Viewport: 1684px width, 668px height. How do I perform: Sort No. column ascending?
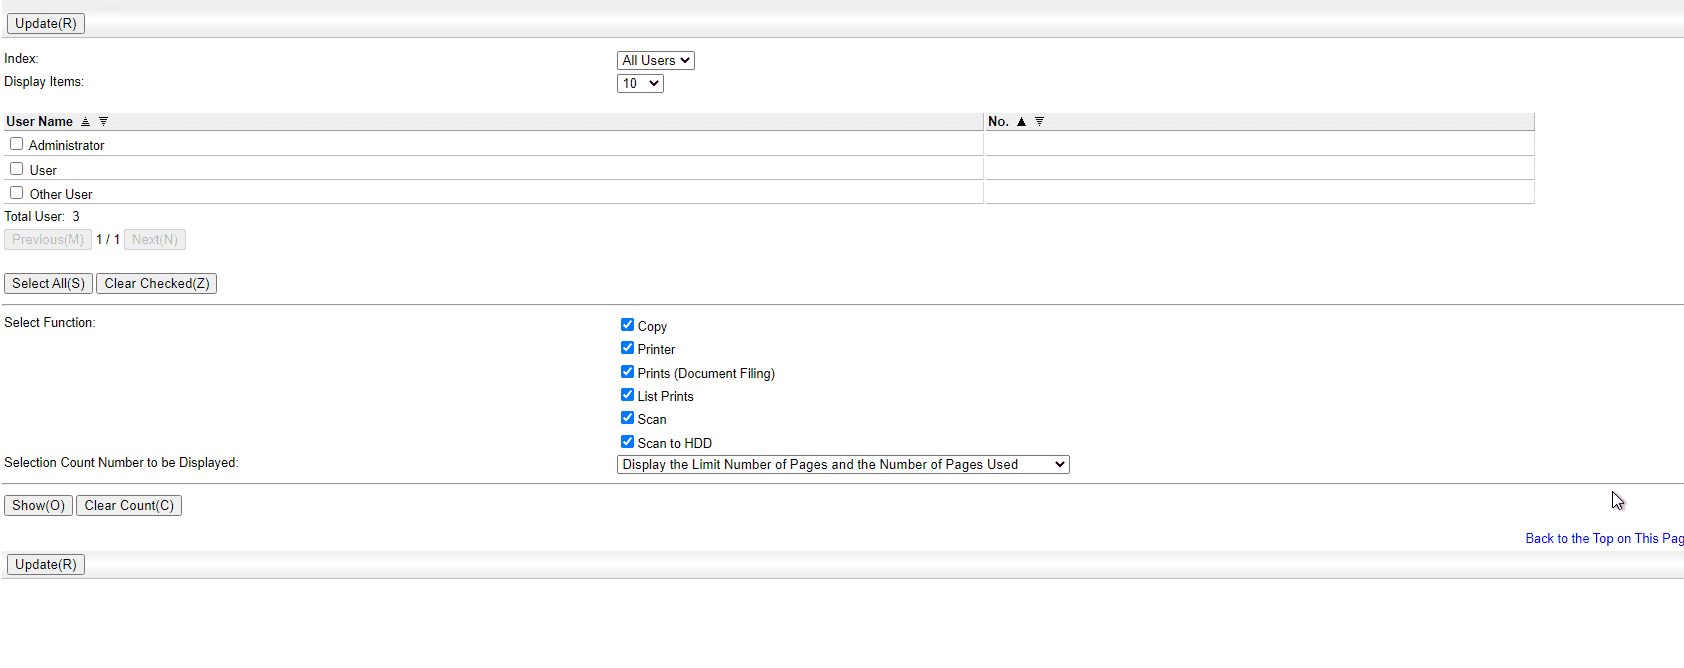pyautogui.click(x=1021, y=122)
